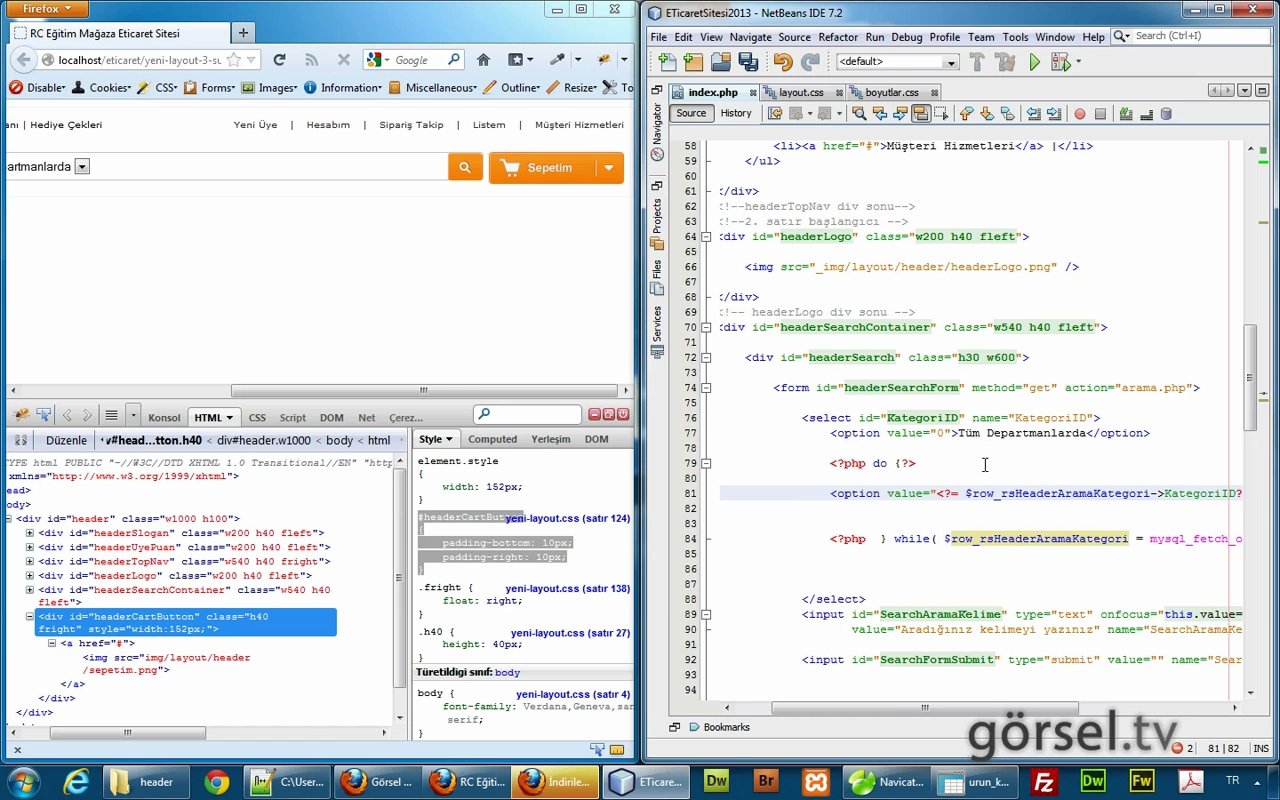Open the Disable menu in Web Developer toolbar
This screenshot has width=1280, height=800.
tap(37, 88)
